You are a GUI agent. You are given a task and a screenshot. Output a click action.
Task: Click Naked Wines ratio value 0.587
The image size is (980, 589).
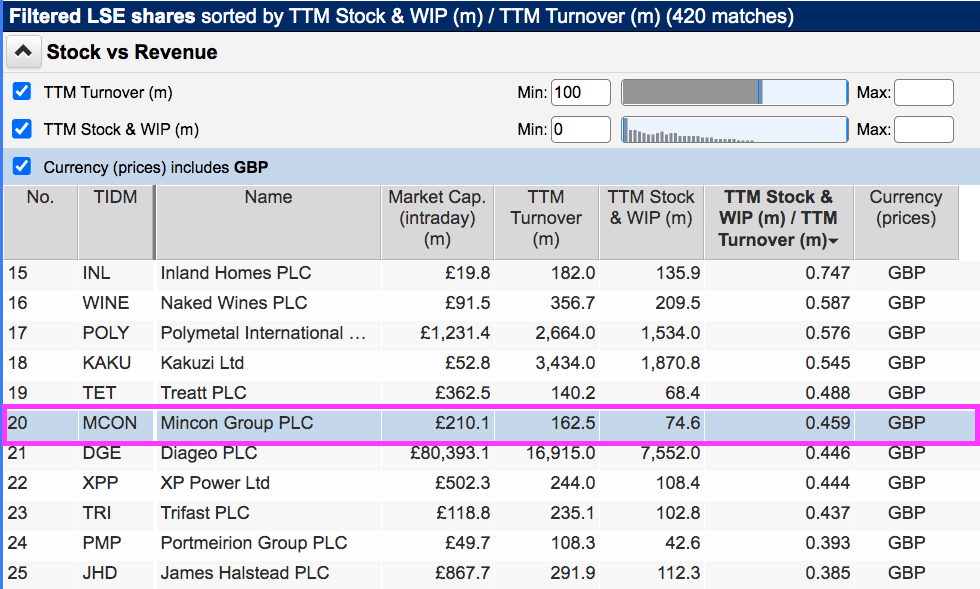(x=828, y=303)
